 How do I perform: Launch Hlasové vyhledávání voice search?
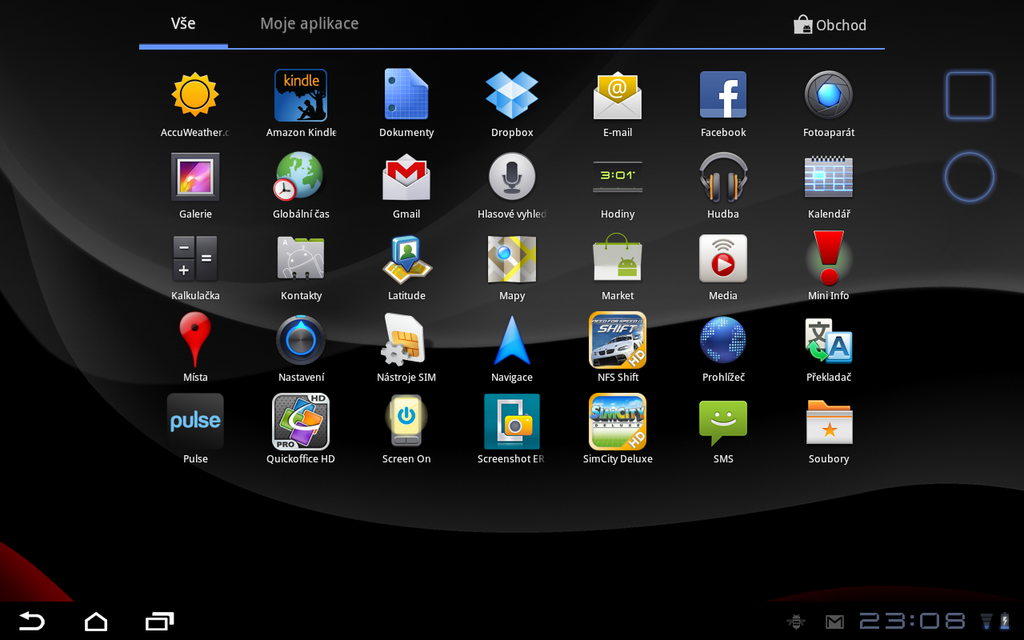tap(512, 176)
